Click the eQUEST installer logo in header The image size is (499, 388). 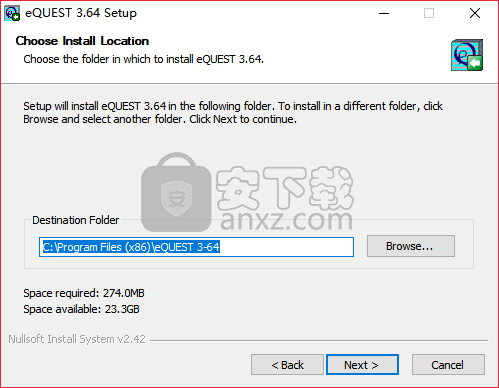[467, 55]
